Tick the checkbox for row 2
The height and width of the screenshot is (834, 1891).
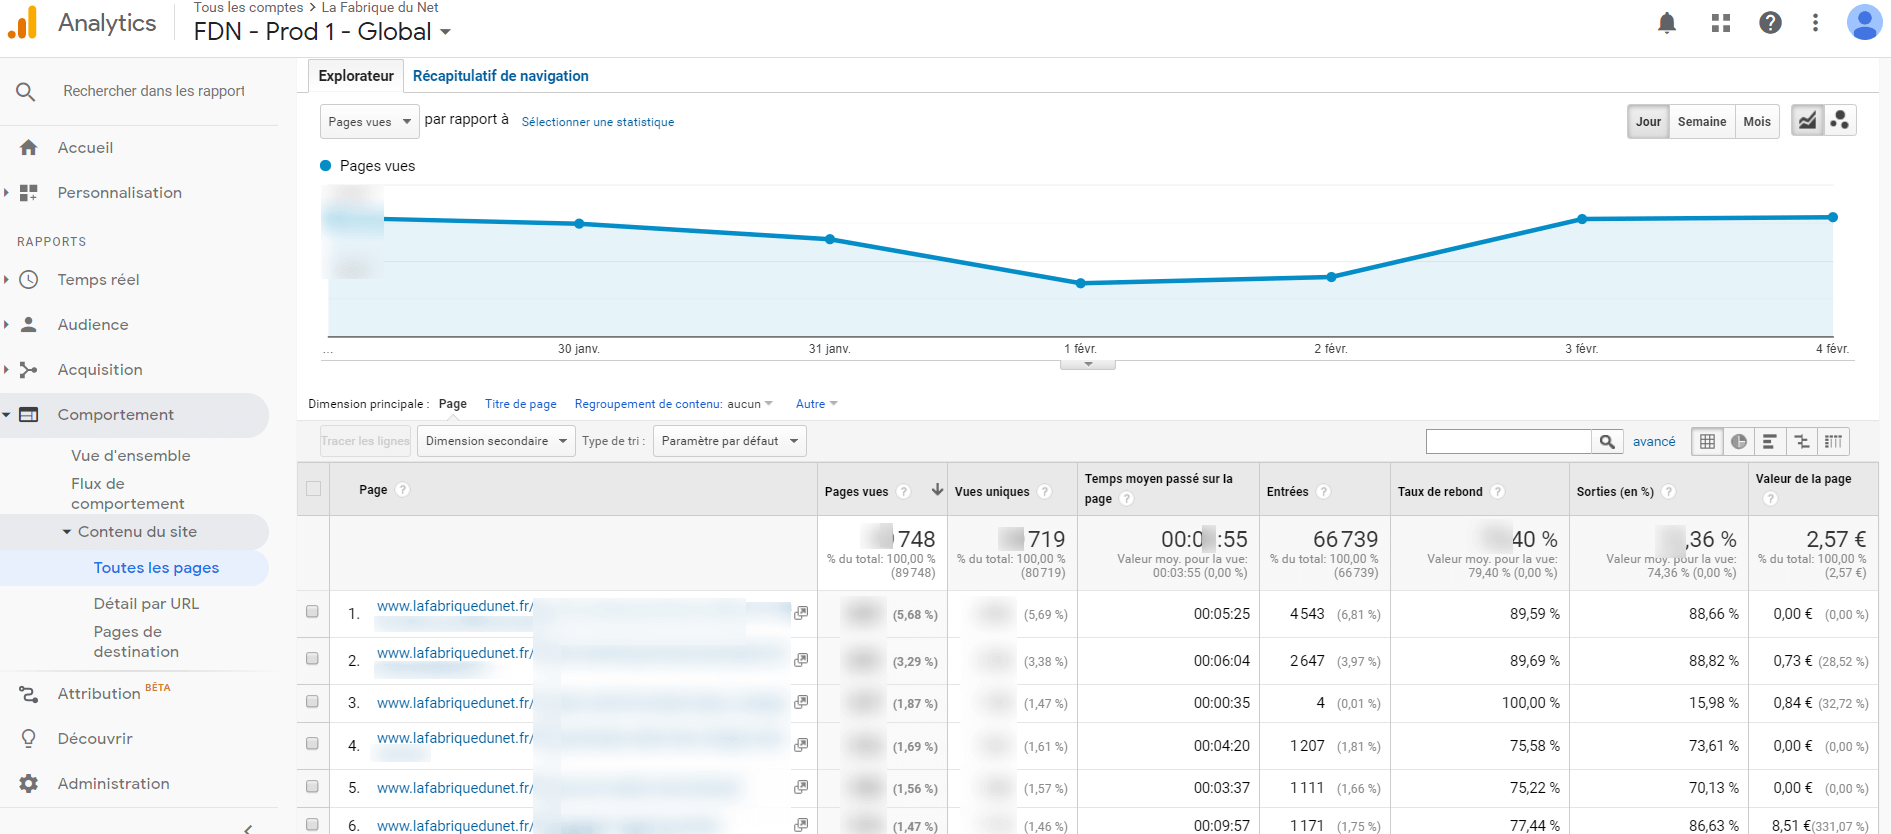click(x=312, y=659)
